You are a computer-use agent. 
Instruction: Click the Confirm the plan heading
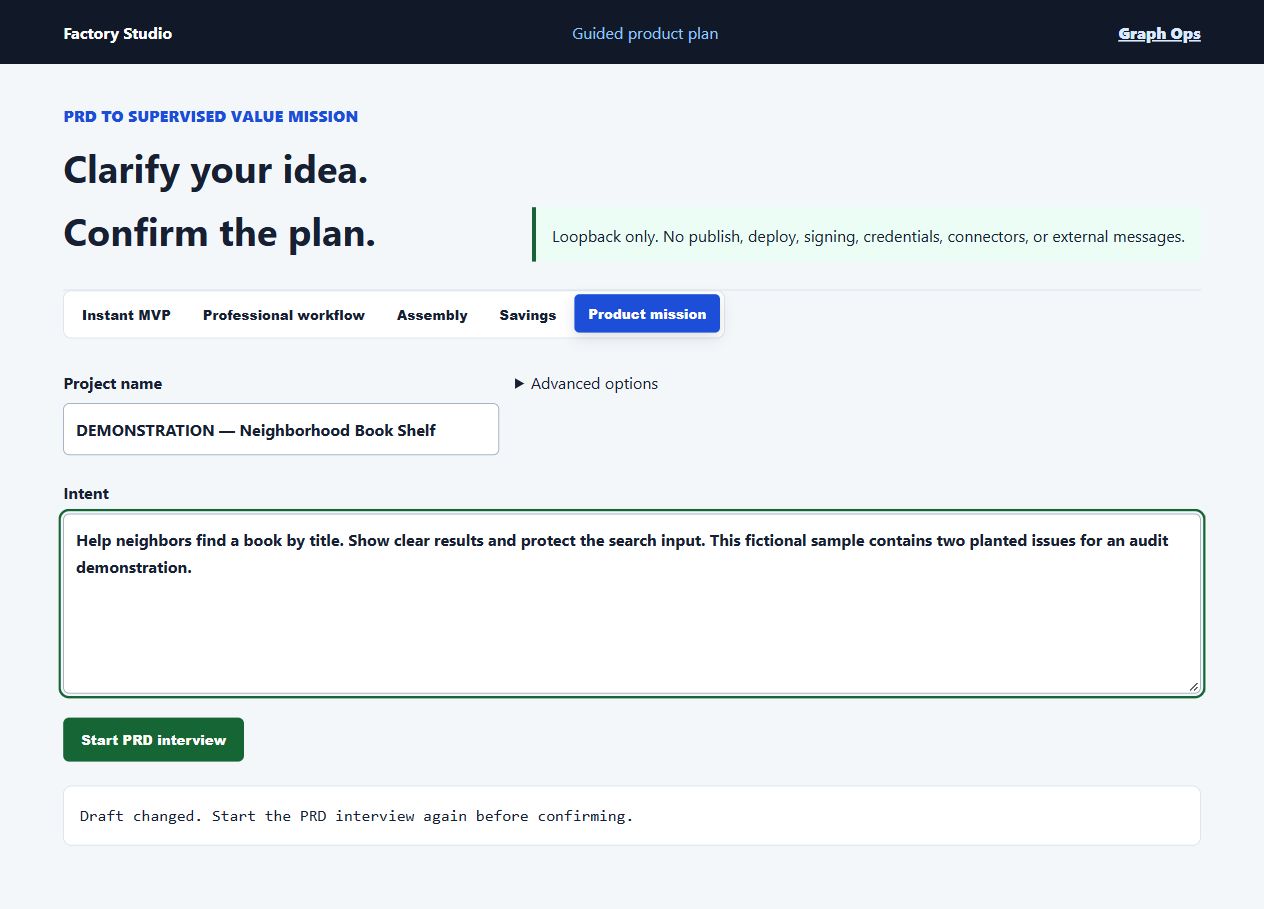(x=220, y=232)
